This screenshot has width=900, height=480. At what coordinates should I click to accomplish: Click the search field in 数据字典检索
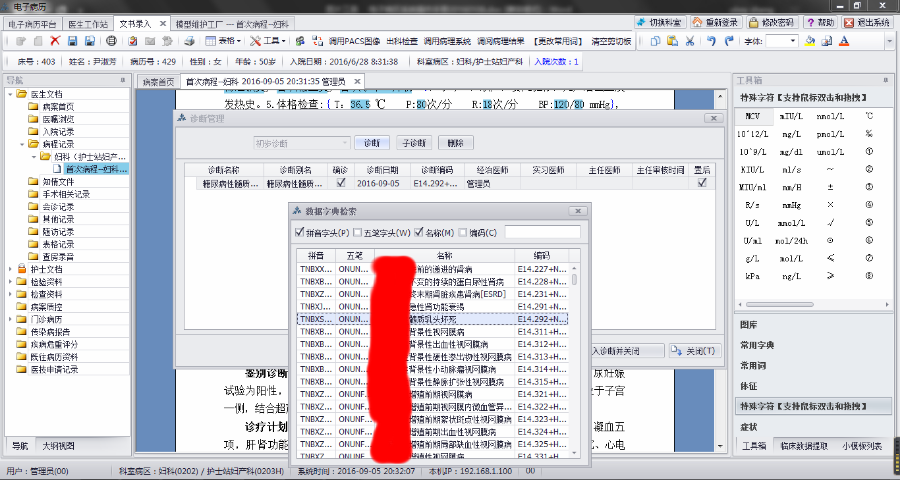(x=542, y=232)
